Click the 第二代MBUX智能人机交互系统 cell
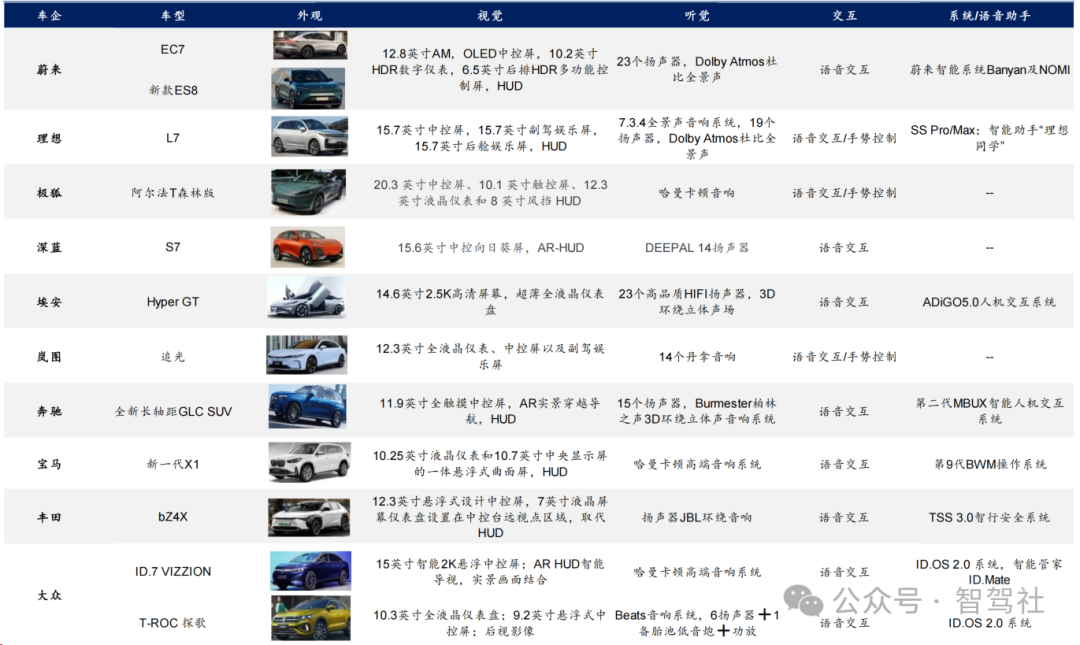This screenshot has height=645, width=1080. 990,411
